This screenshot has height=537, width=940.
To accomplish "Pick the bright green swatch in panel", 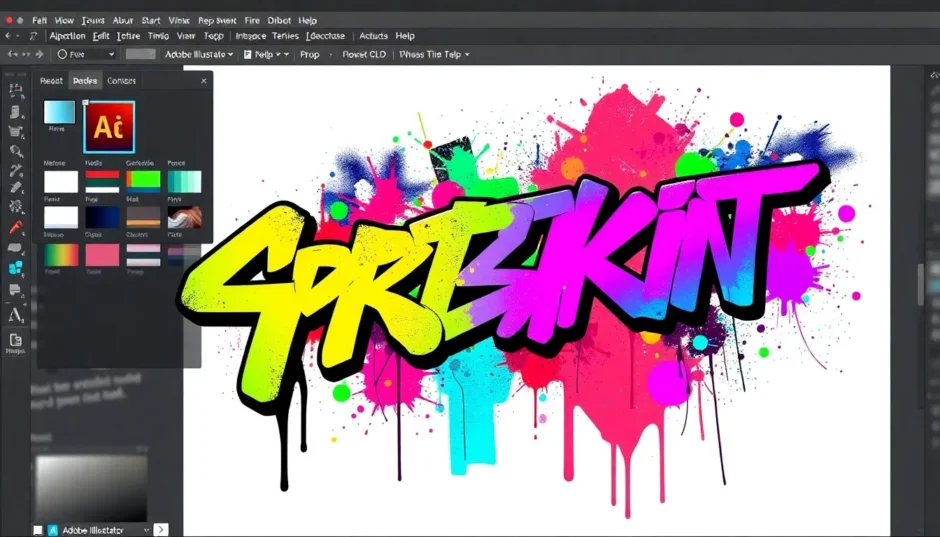I will pyautogui.click(x=143, y=181).
